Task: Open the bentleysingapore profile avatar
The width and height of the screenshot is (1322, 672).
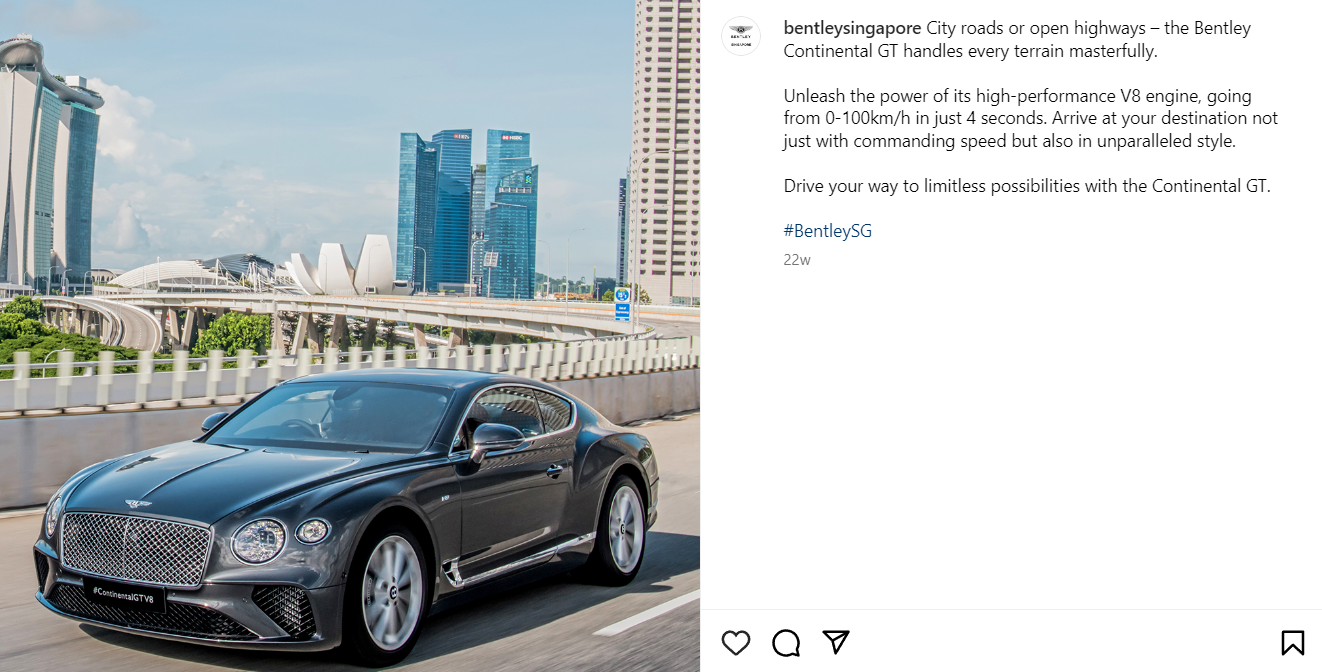Action: coord(741,36)
